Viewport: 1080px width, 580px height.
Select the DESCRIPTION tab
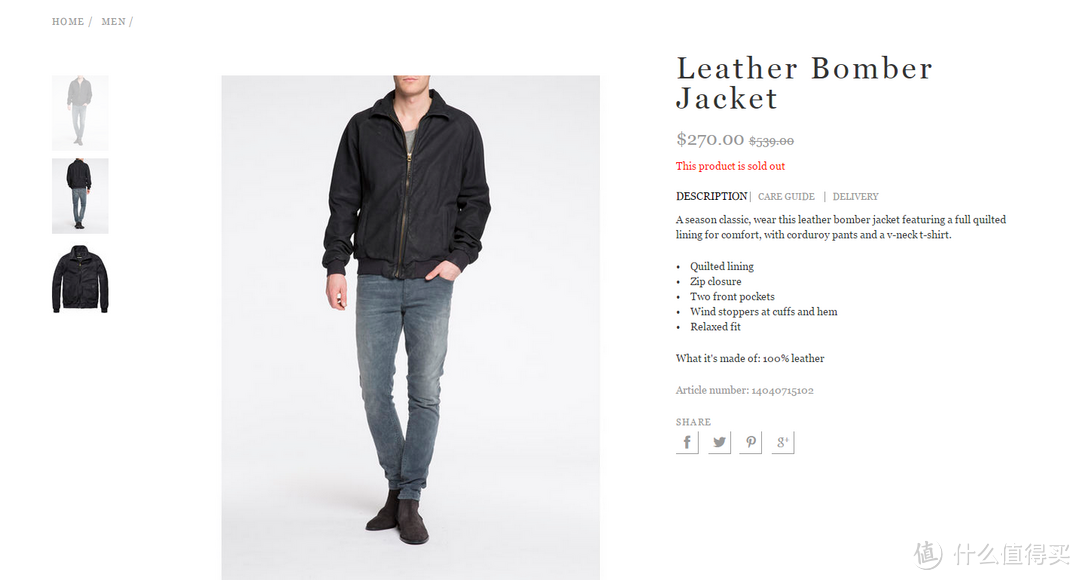[712, 196]
